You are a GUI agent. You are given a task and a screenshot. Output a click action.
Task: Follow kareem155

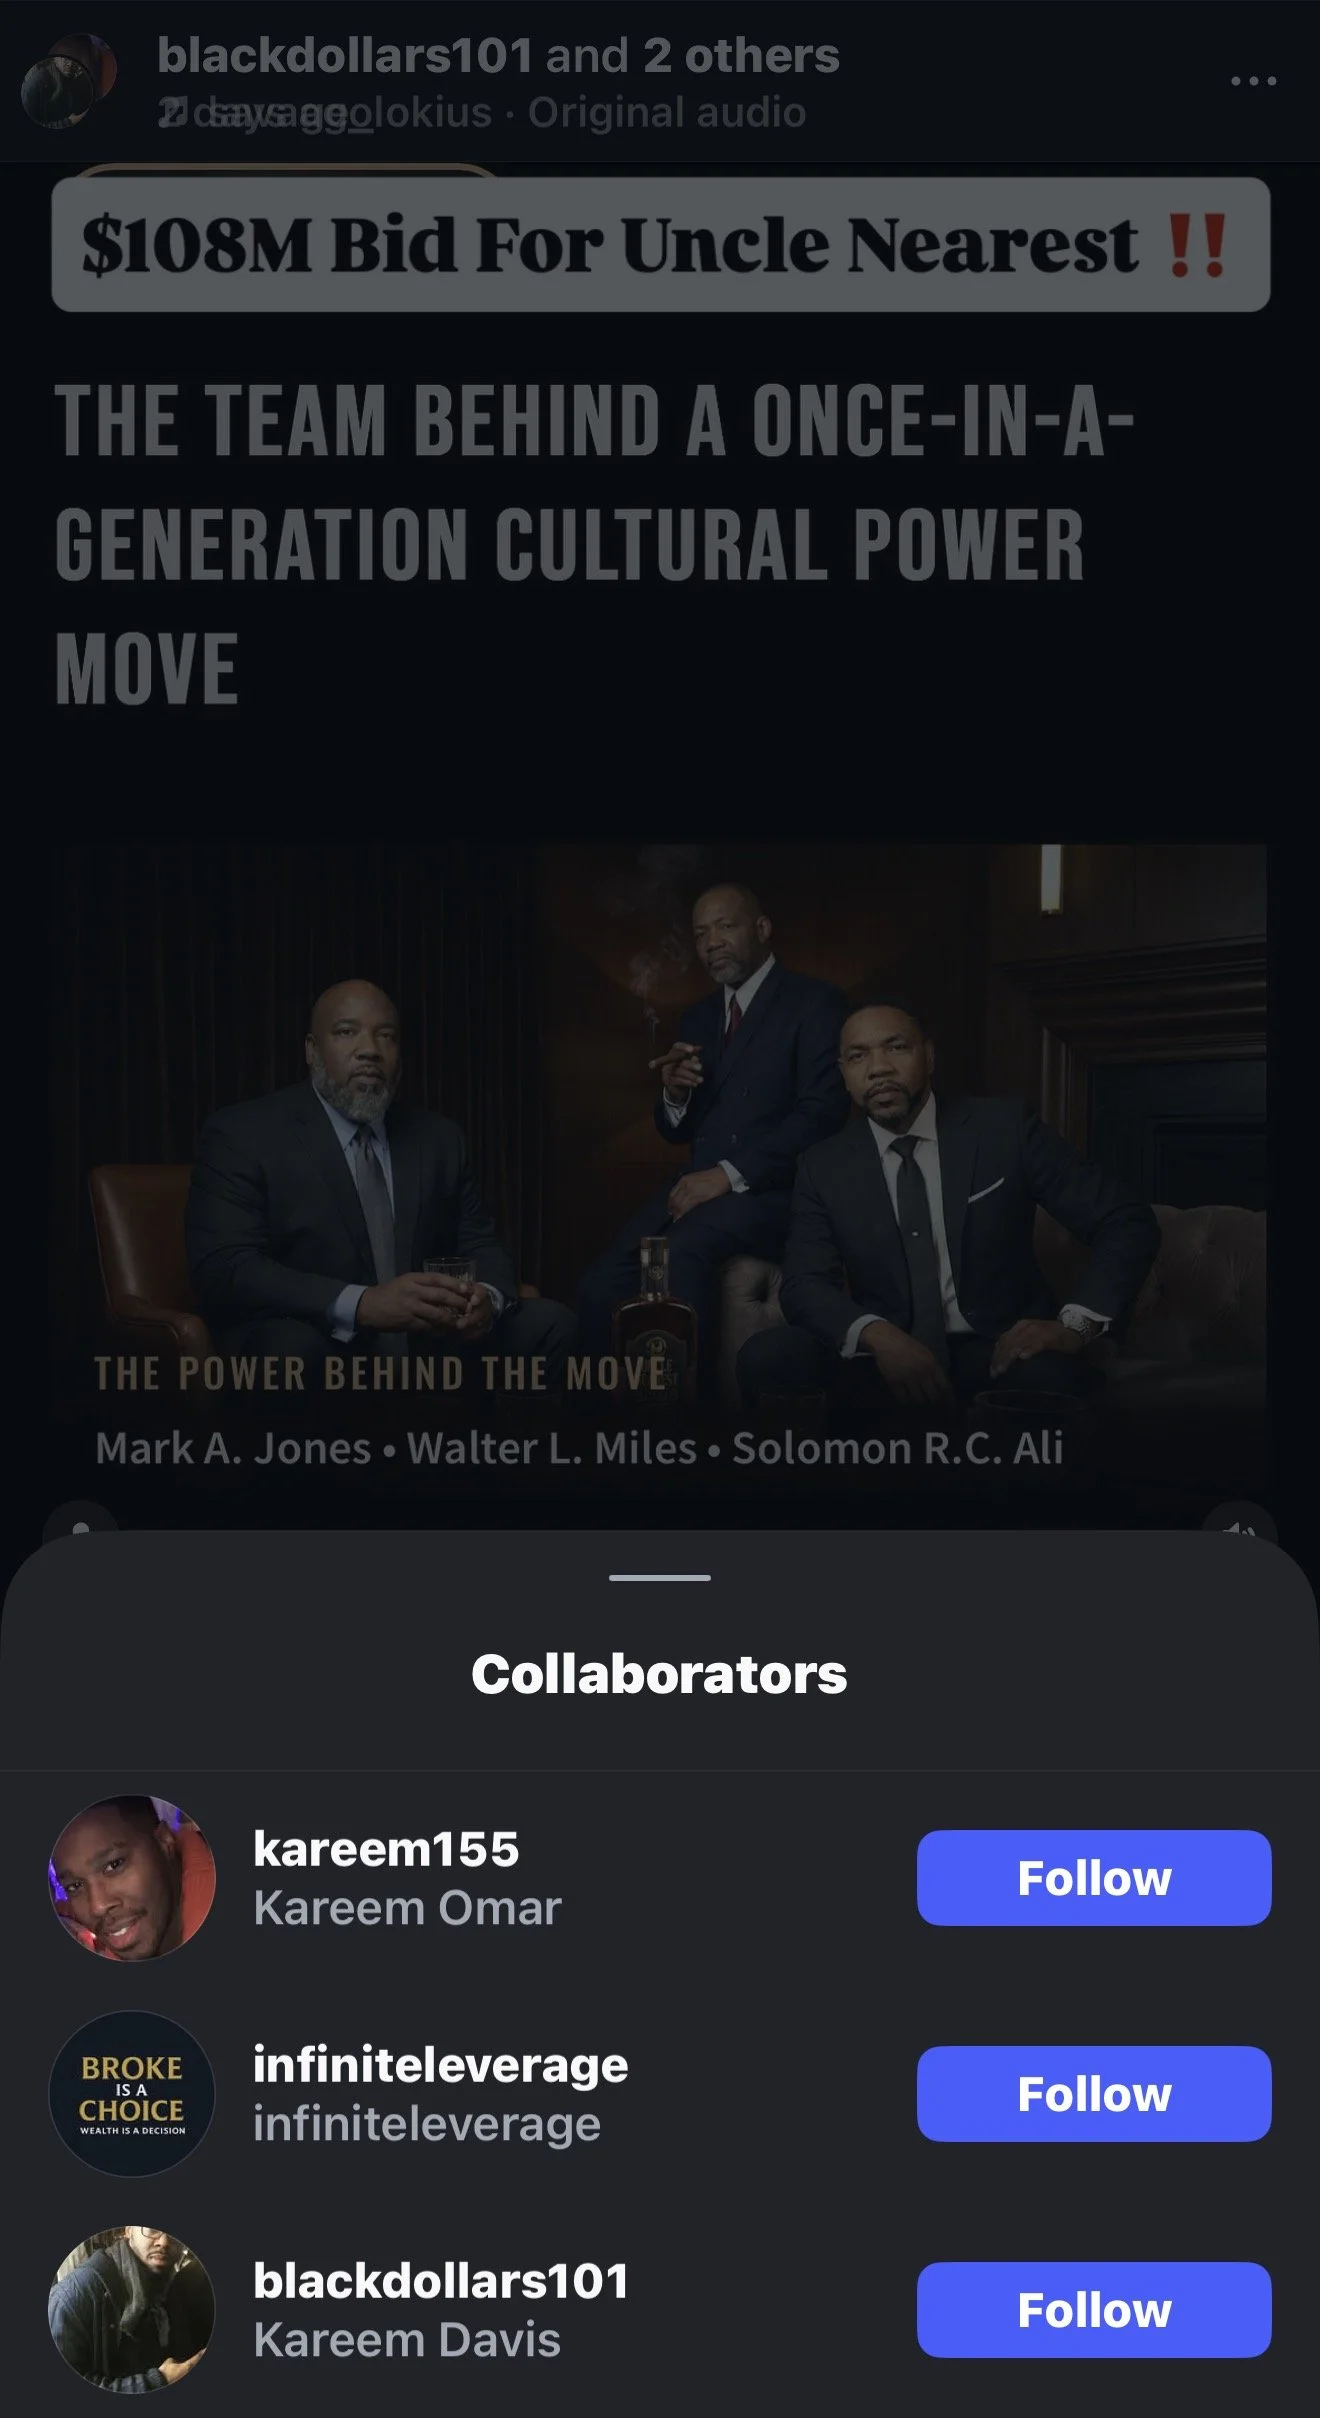1094,1878
